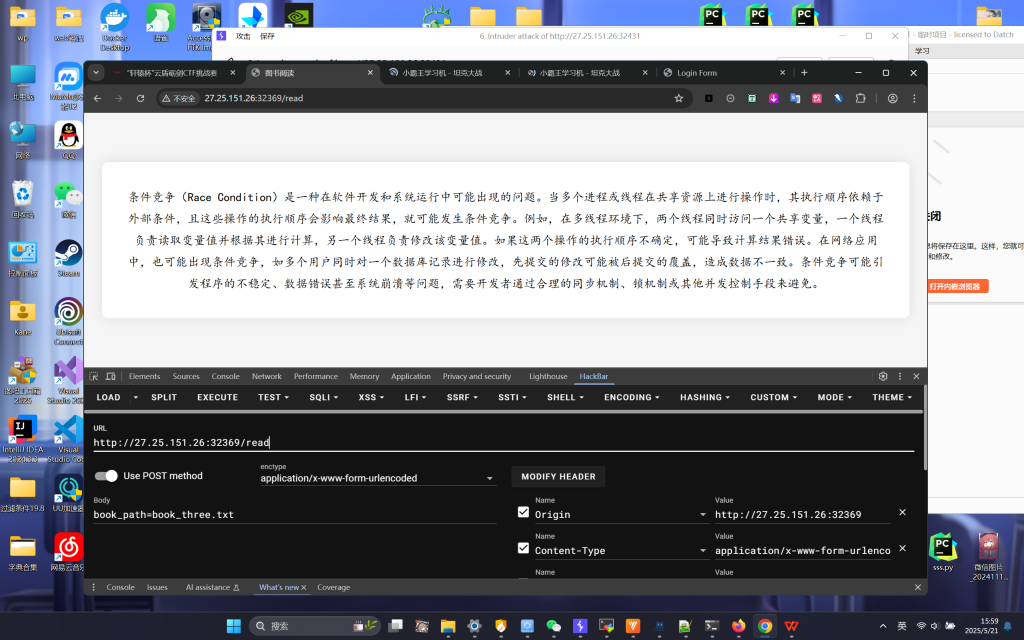Bookmark this page with the star icon
The width and height of the screenshot is (1024, 640).
[x=679, y=99]
